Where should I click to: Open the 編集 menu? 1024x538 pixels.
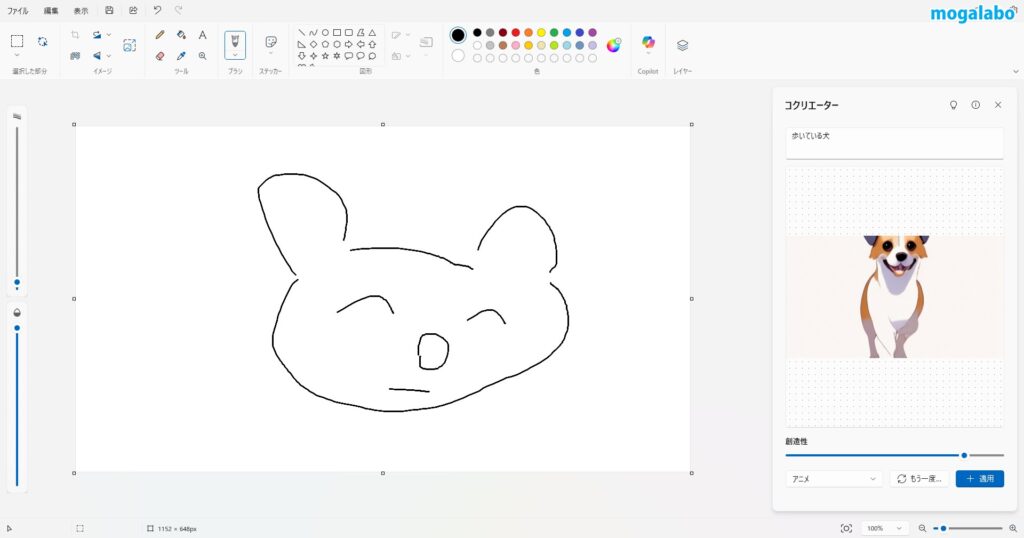51,10
